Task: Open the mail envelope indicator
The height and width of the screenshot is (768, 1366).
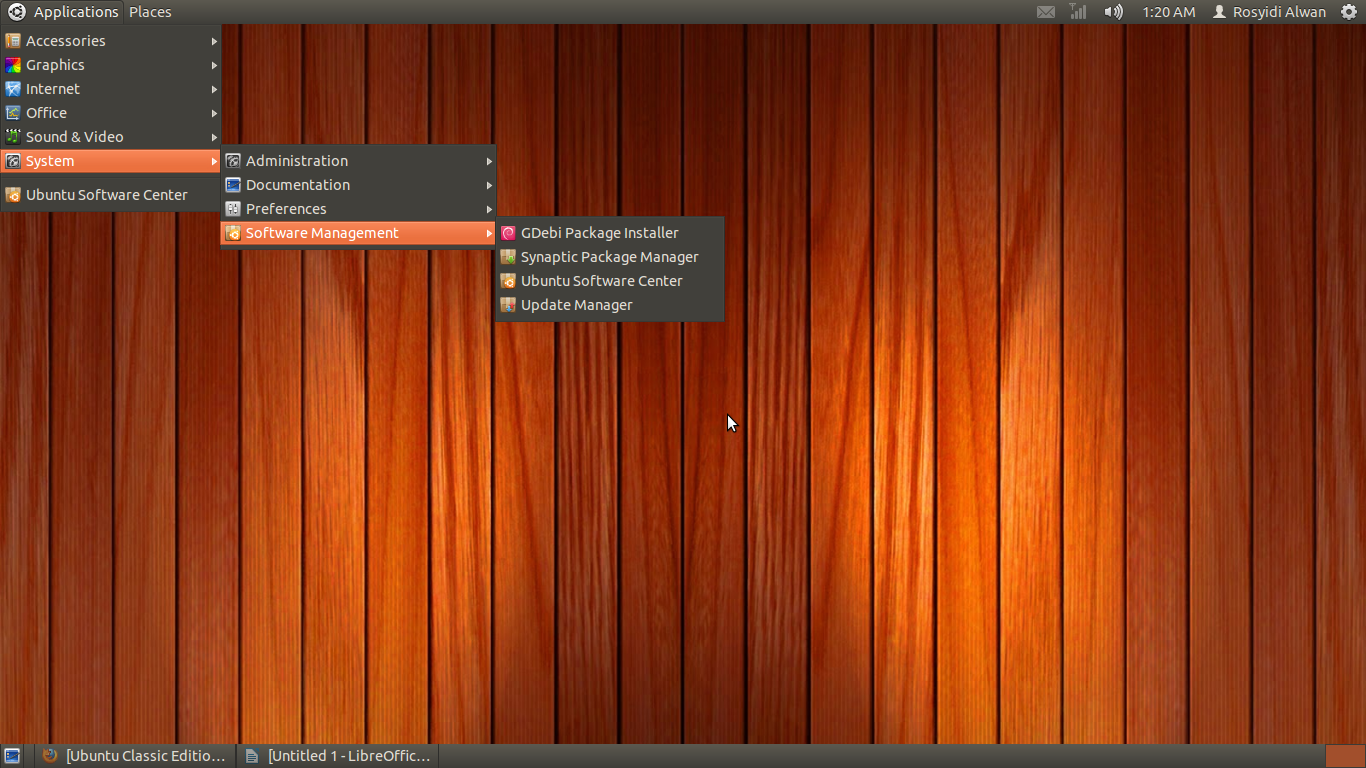Action: pyautogui.click(x=1046, y=12)
